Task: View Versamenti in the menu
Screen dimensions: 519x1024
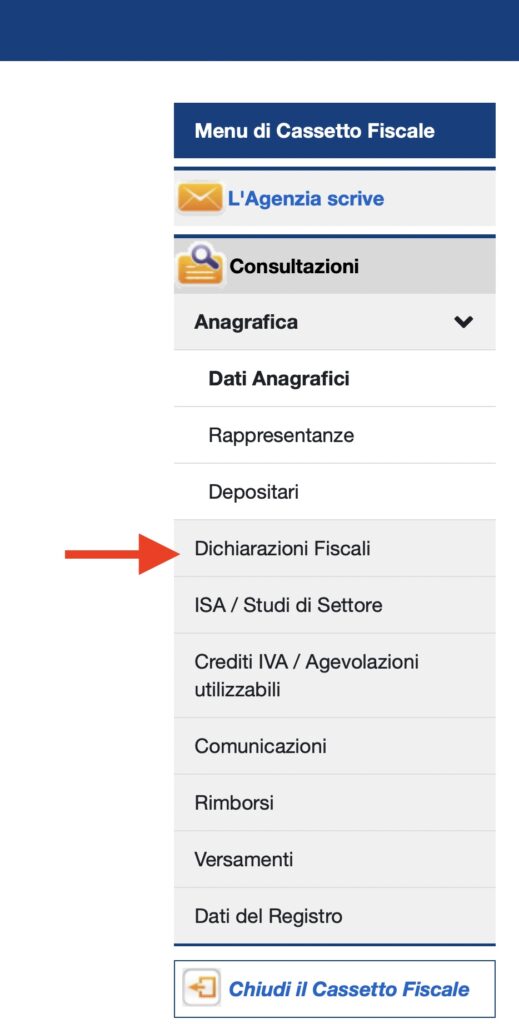Action: click(335, 859)
